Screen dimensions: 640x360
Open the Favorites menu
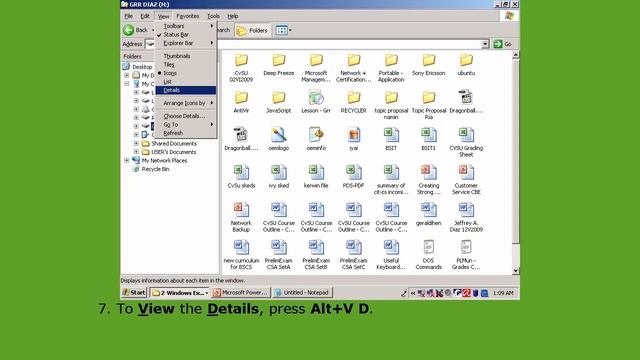(188, 16)
